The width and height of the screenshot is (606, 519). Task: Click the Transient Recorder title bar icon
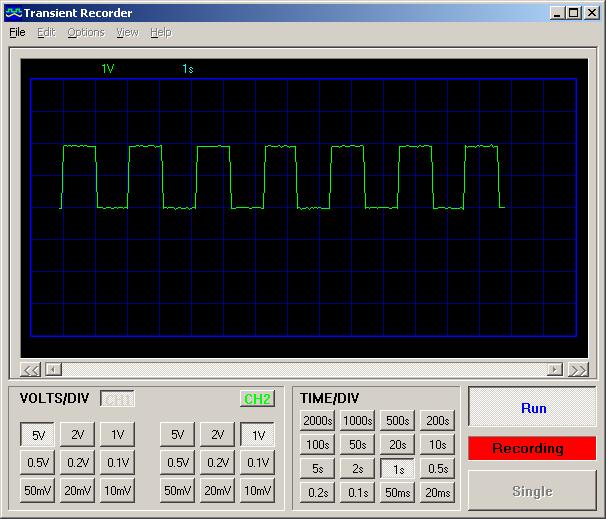(13, 13)
